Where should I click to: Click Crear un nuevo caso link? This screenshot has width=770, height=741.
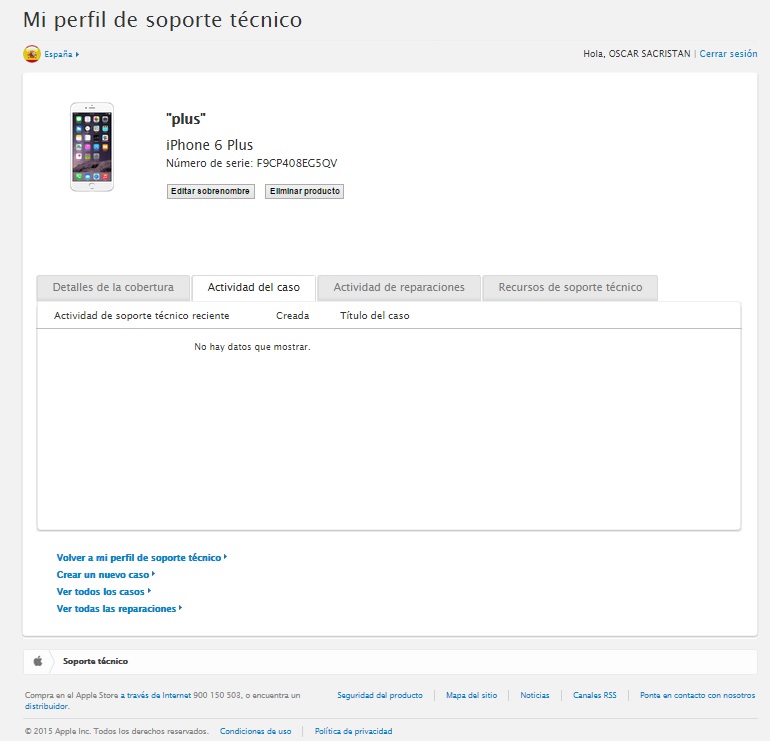[106, 575]
